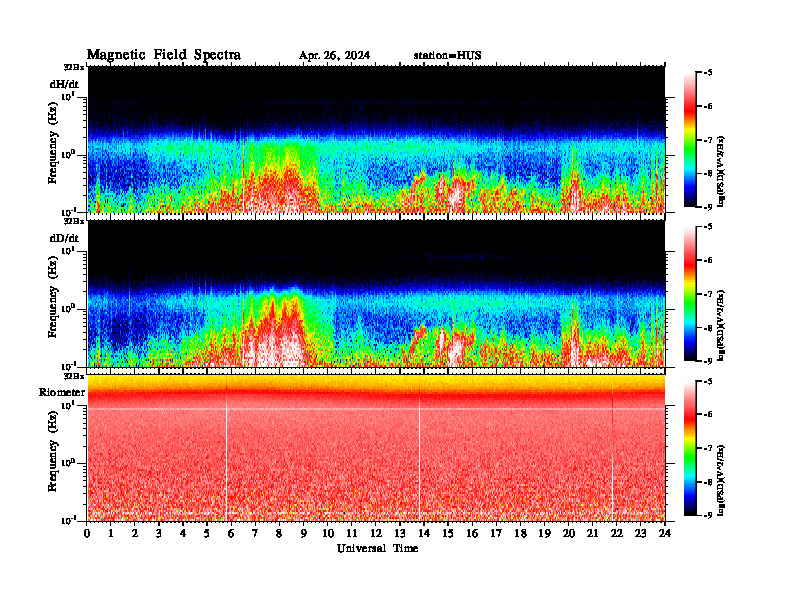Click hour 16 on the time axis
This screenshot has width=792, height=612.
(472, 533)
